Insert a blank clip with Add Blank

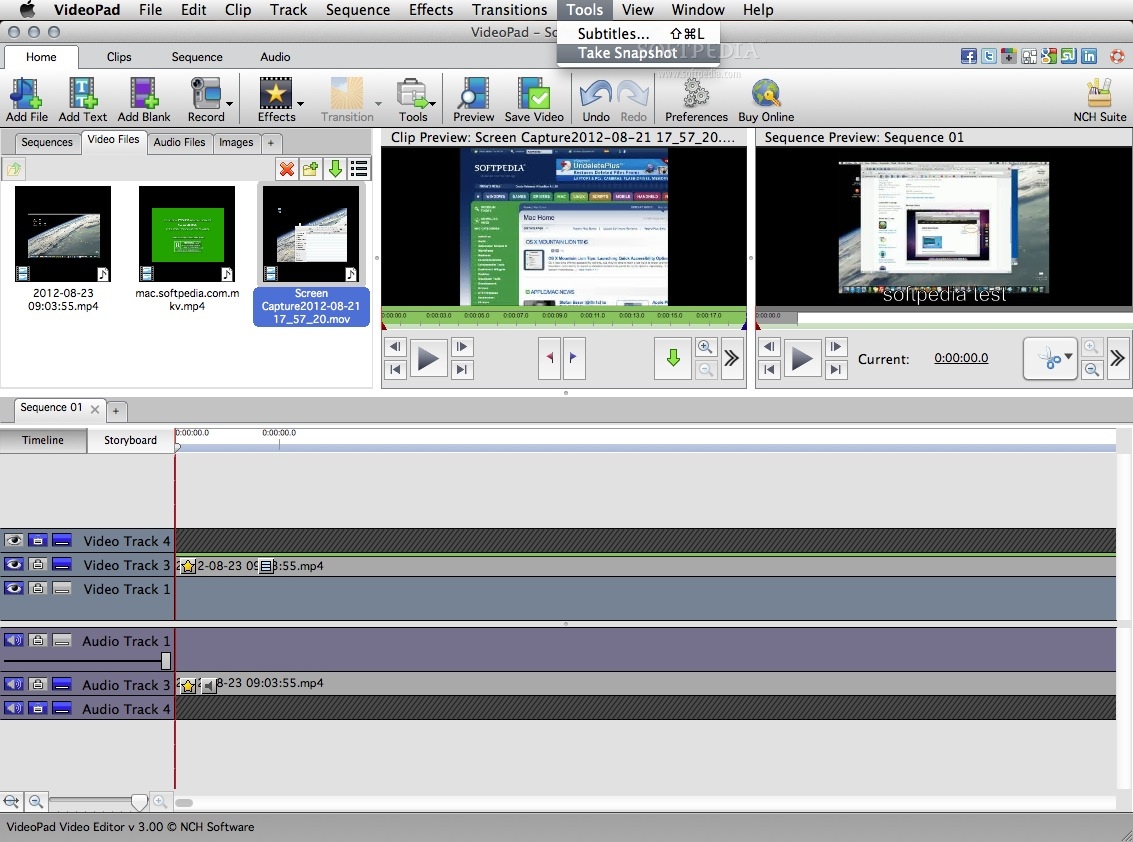coord(144,99)
